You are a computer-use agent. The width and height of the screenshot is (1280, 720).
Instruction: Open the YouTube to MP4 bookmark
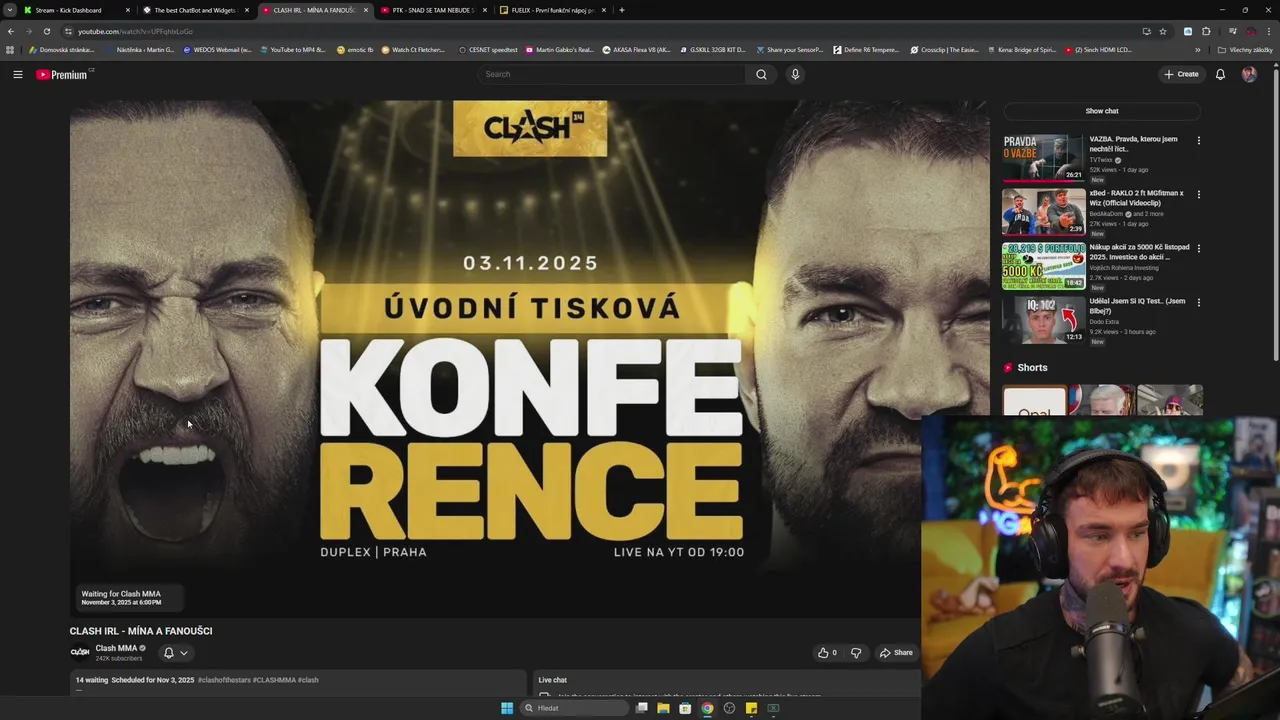click(292, 50)
